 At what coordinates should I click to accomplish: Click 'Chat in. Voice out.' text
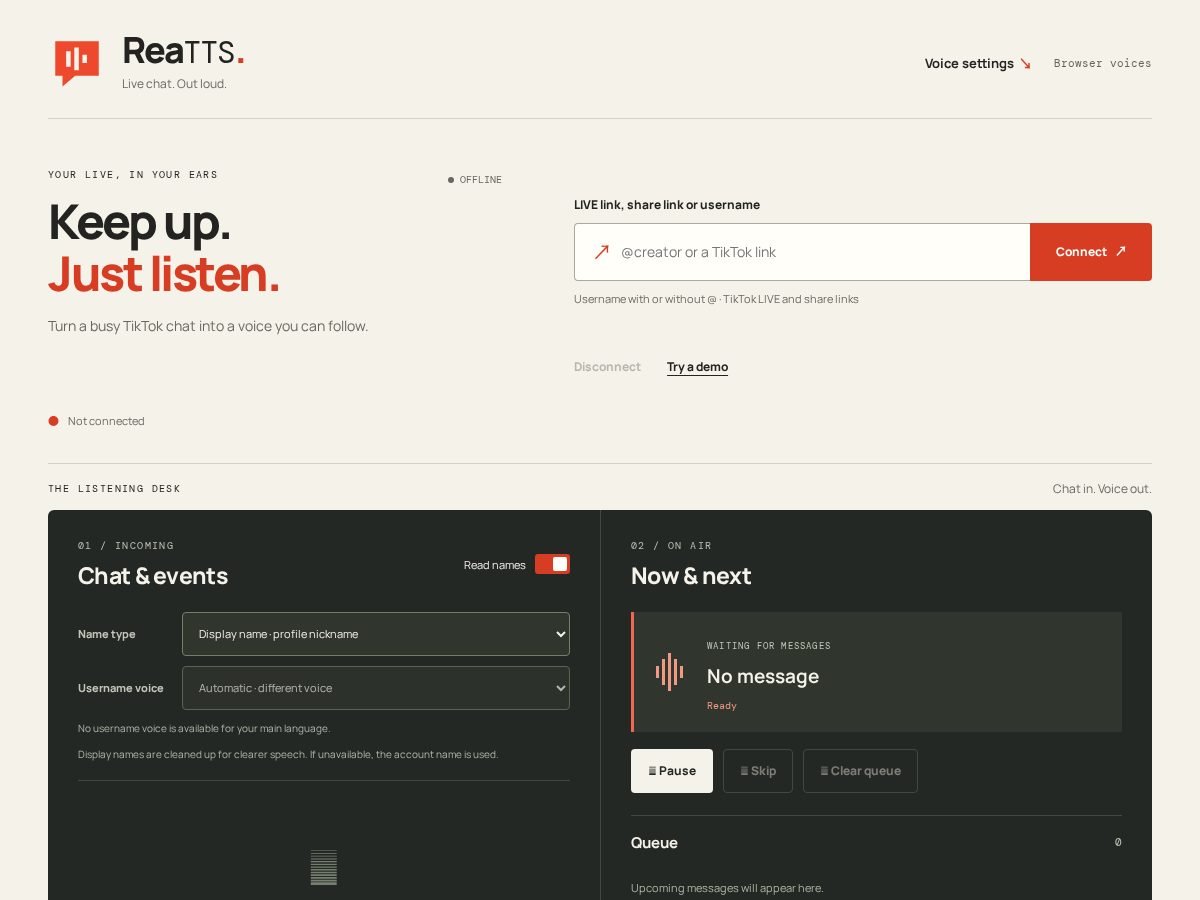(1102, 489)
